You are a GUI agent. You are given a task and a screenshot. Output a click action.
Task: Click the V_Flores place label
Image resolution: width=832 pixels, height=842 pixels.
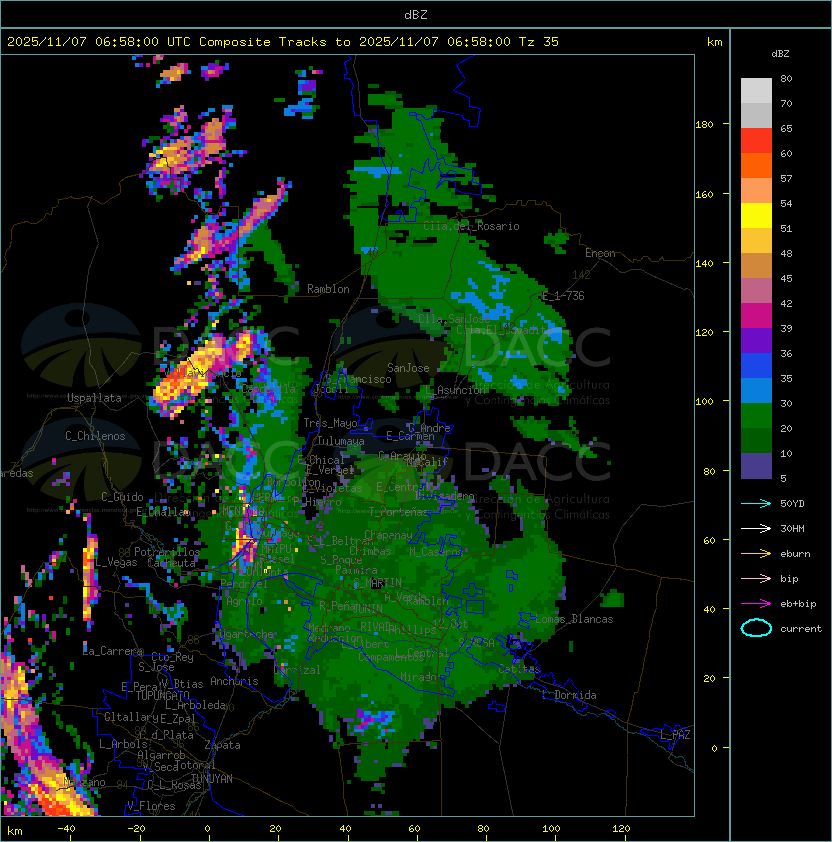tap(151, 806)
